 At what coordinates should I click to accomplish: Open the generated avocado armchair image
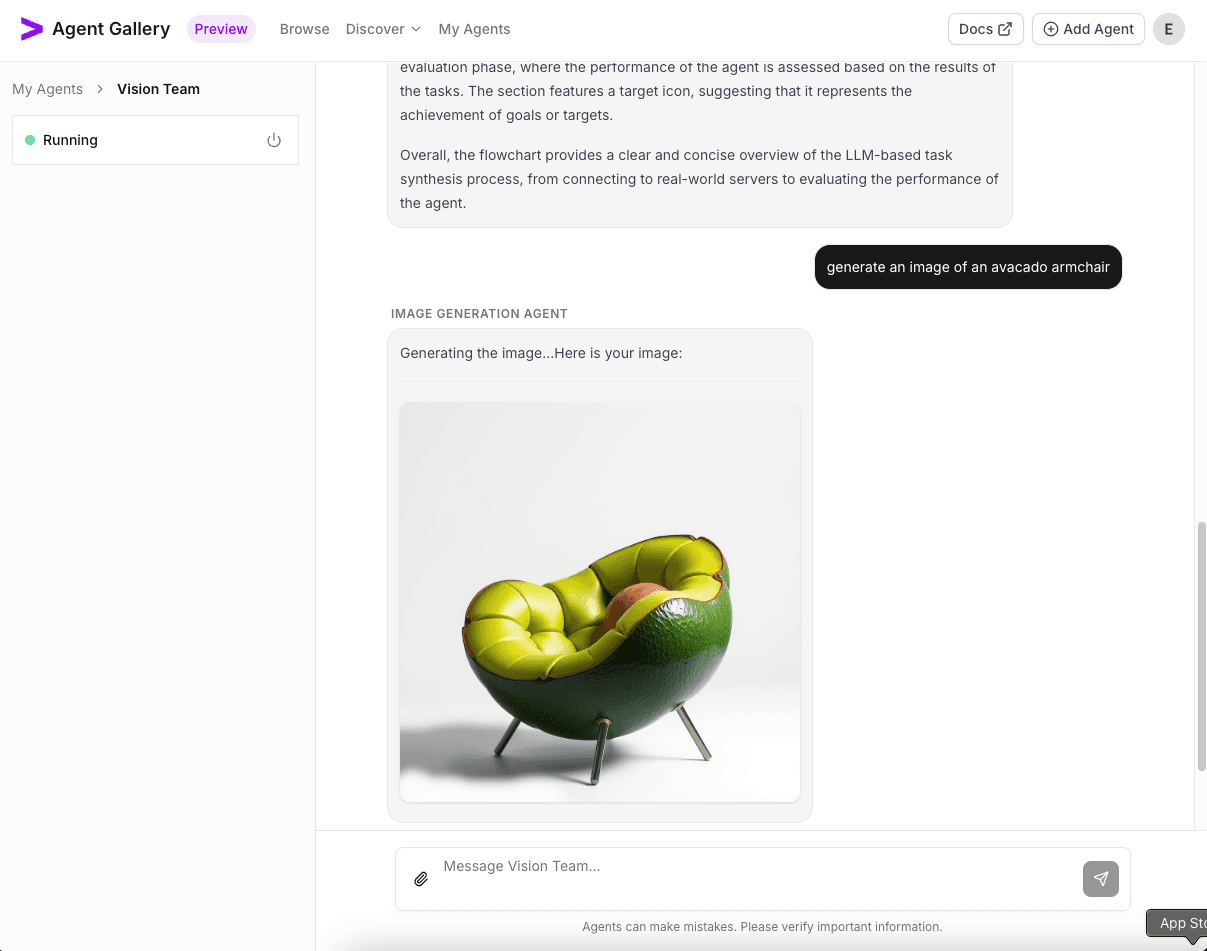[x=600, y=601]
